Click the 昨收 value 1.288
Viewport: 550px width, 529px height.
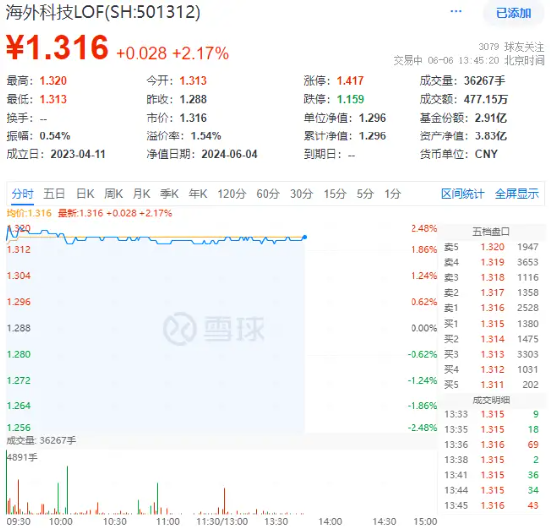tap(193, 99)
